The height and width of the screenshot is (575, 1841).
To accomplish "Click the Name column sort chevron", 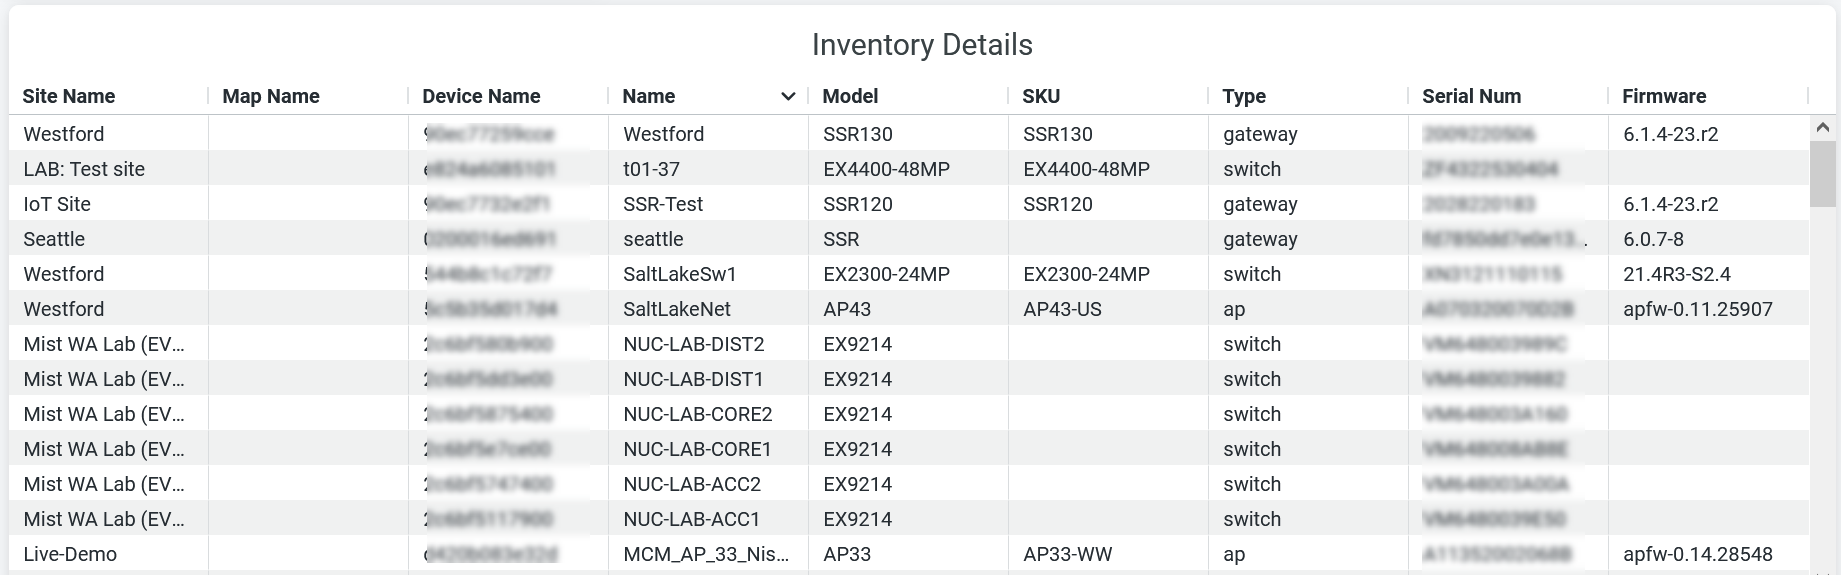I will click(788, 96).
